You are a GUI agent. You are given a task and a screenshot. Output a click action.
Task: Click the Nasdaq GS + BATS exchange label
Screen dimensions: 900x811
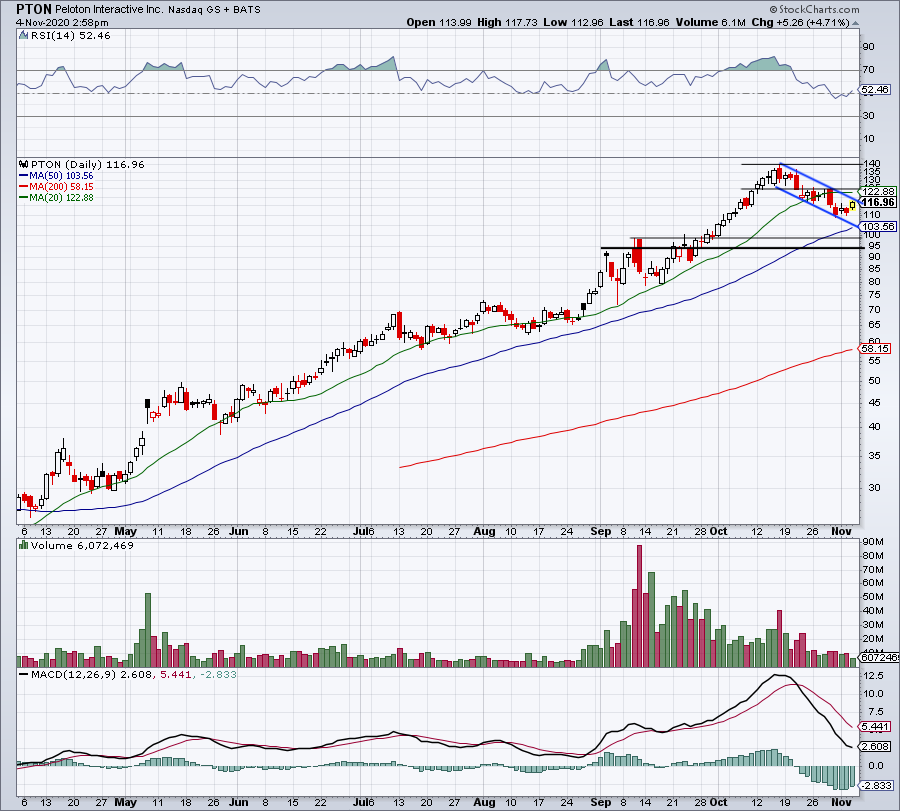pos(214,10)
